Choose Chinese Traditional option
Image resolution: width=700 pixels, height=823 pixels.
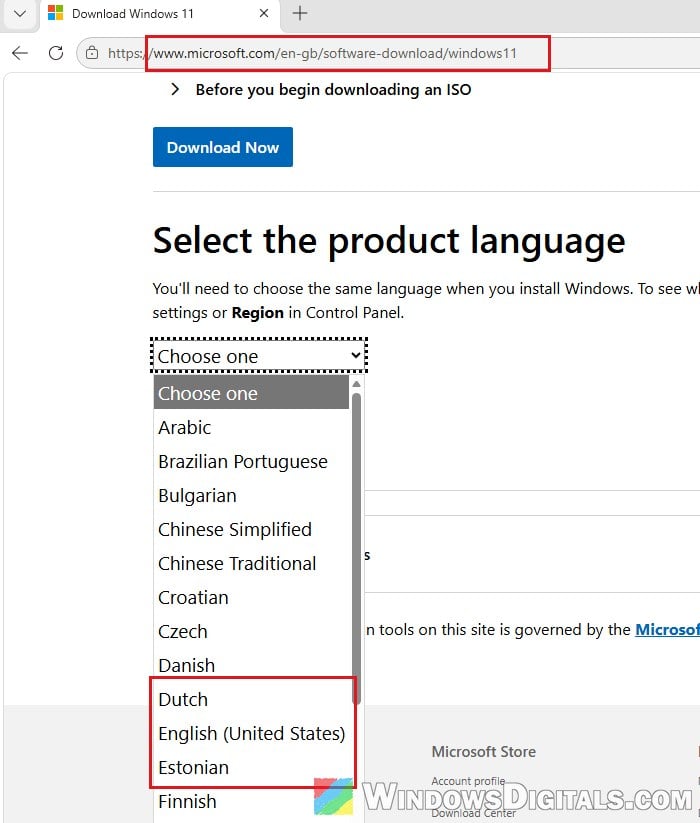tap(251, 563)
